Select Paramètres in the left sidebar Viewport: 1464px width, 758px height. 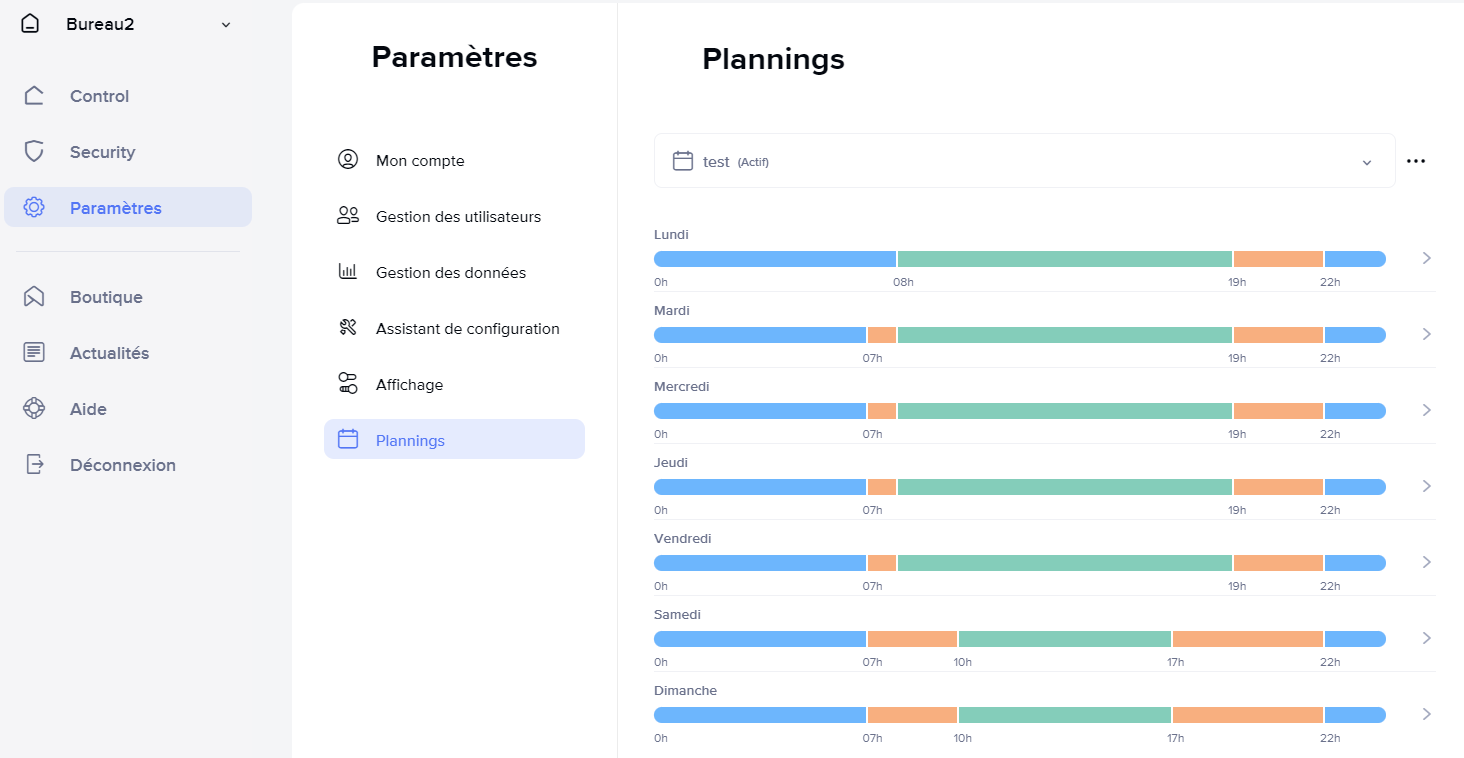pyautogui.click(x=115, y=208)
